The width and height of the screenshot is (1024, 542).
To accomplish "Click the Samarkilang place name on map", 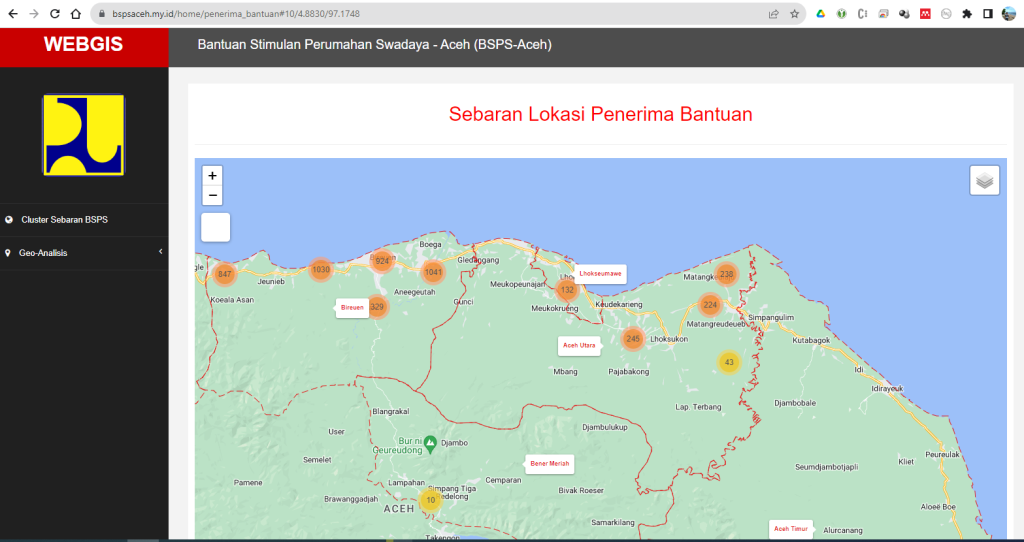I will pos(613,522).
